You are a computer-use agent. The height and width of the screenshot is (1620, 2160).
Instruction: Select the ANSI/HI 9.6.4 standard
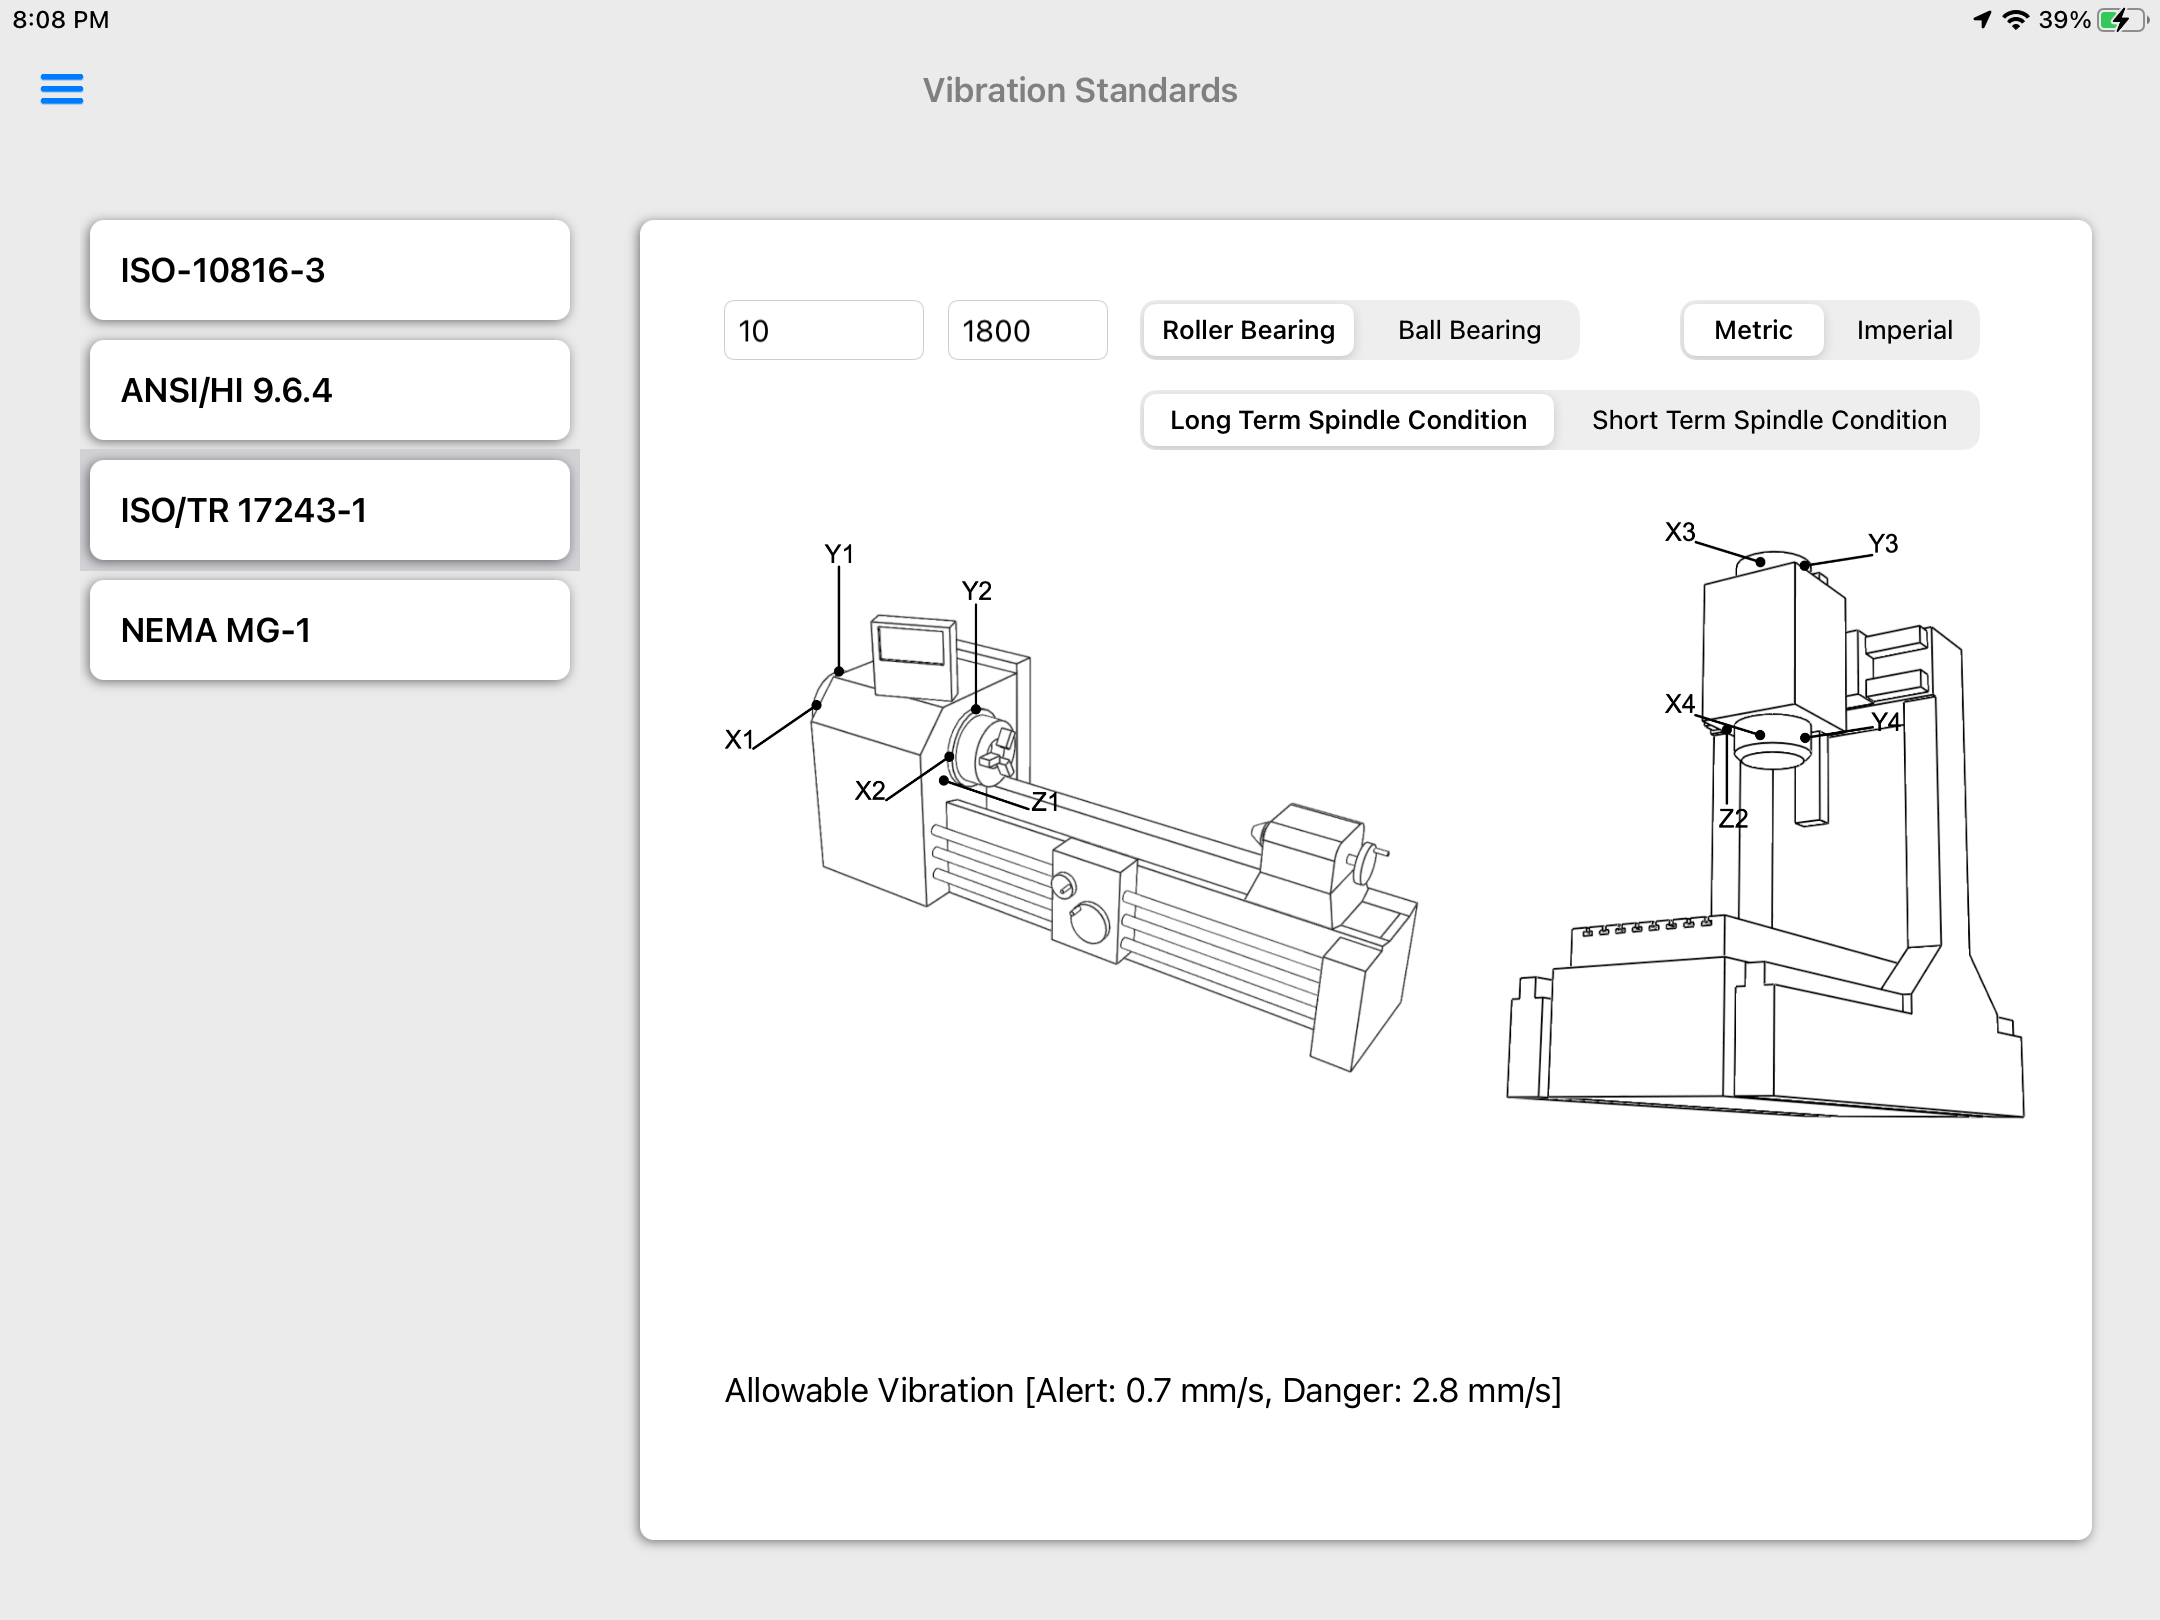(330, 390)
